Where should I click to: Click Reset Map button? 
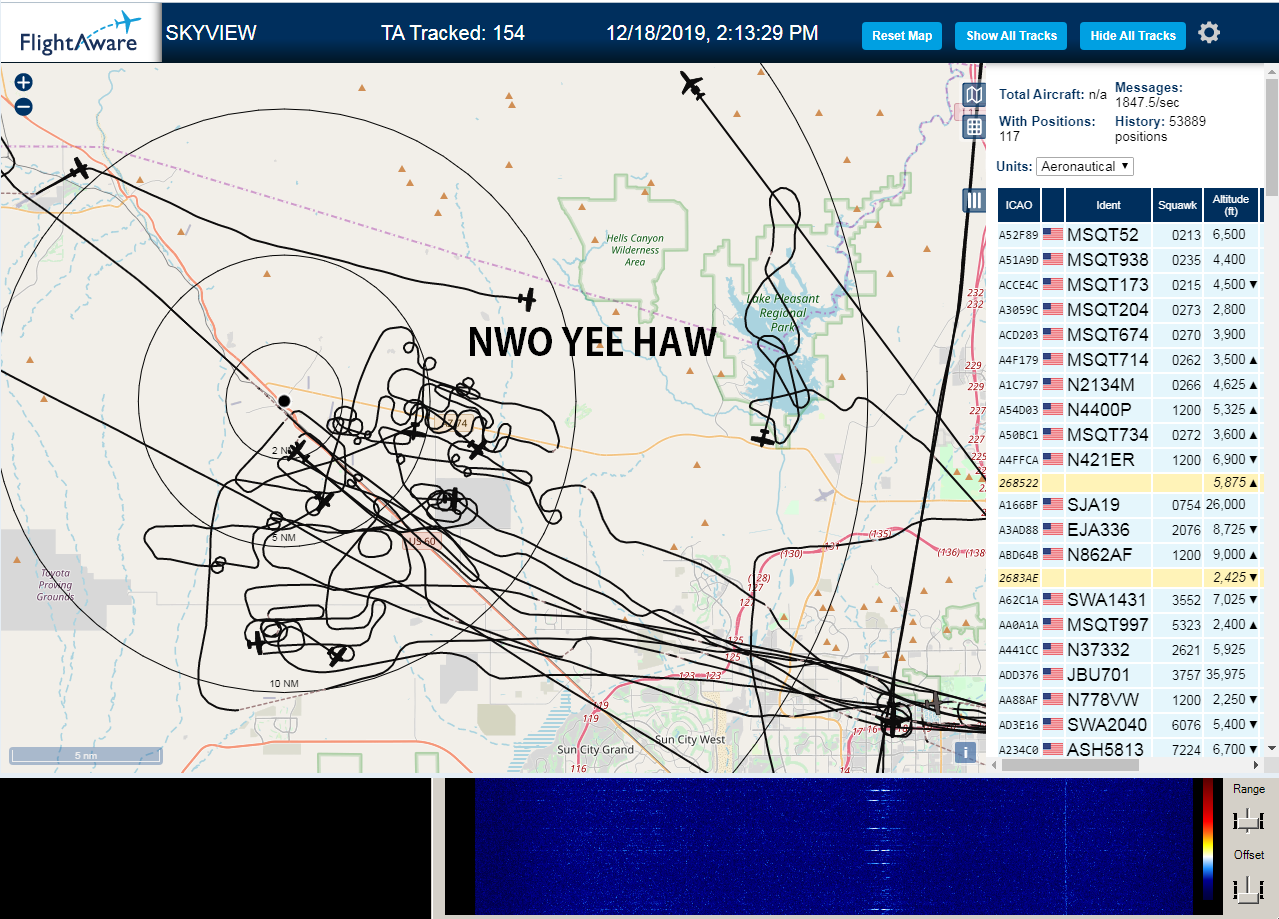click(x=902, y=36)
